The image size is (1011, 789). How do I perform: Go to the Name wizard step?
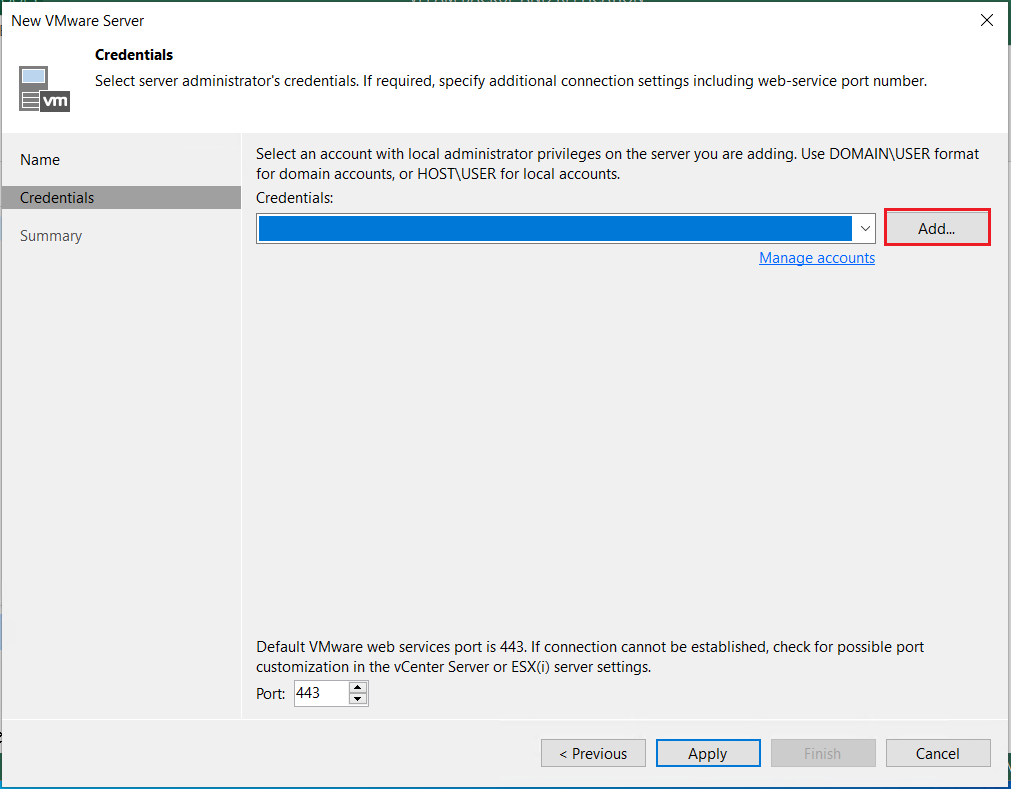point(40,160)
